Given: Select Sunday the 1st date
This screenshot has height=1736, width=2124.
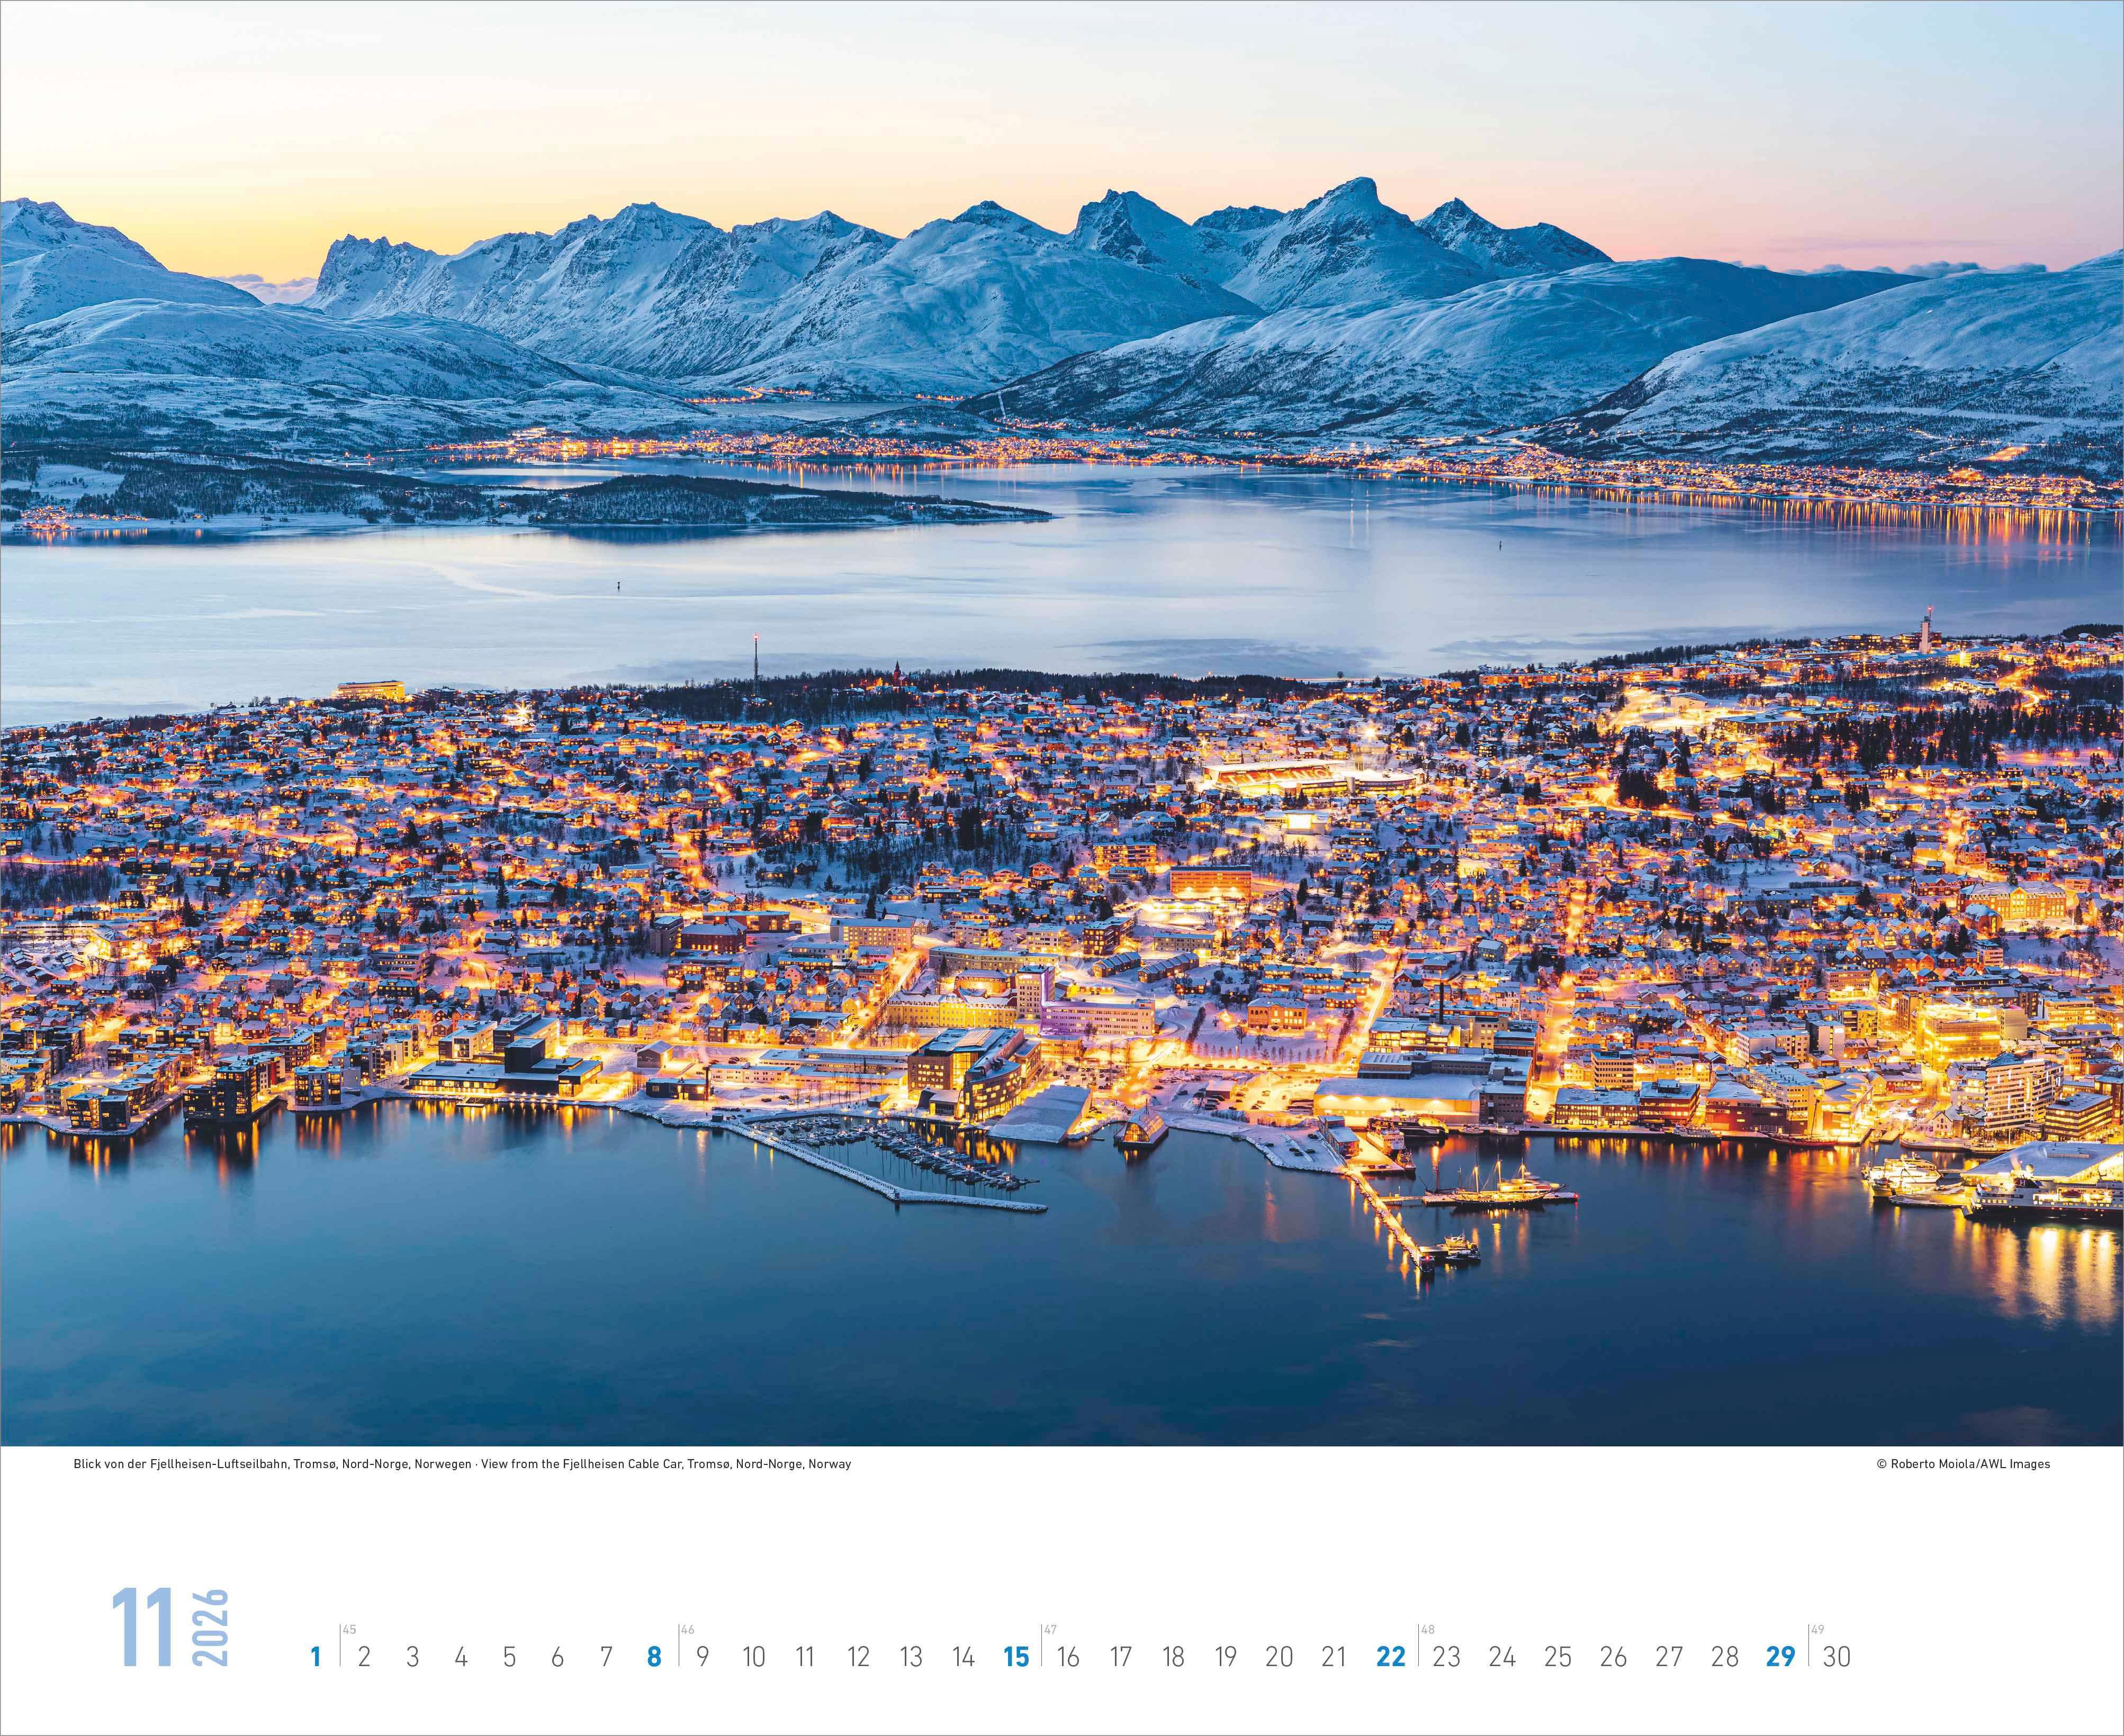Looking at the screenshot, I should tap(316, 1657).
